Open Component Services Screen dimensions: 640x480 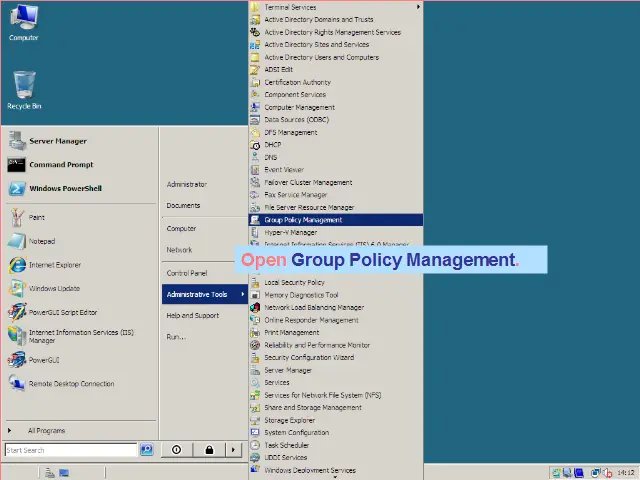point(336,95)
